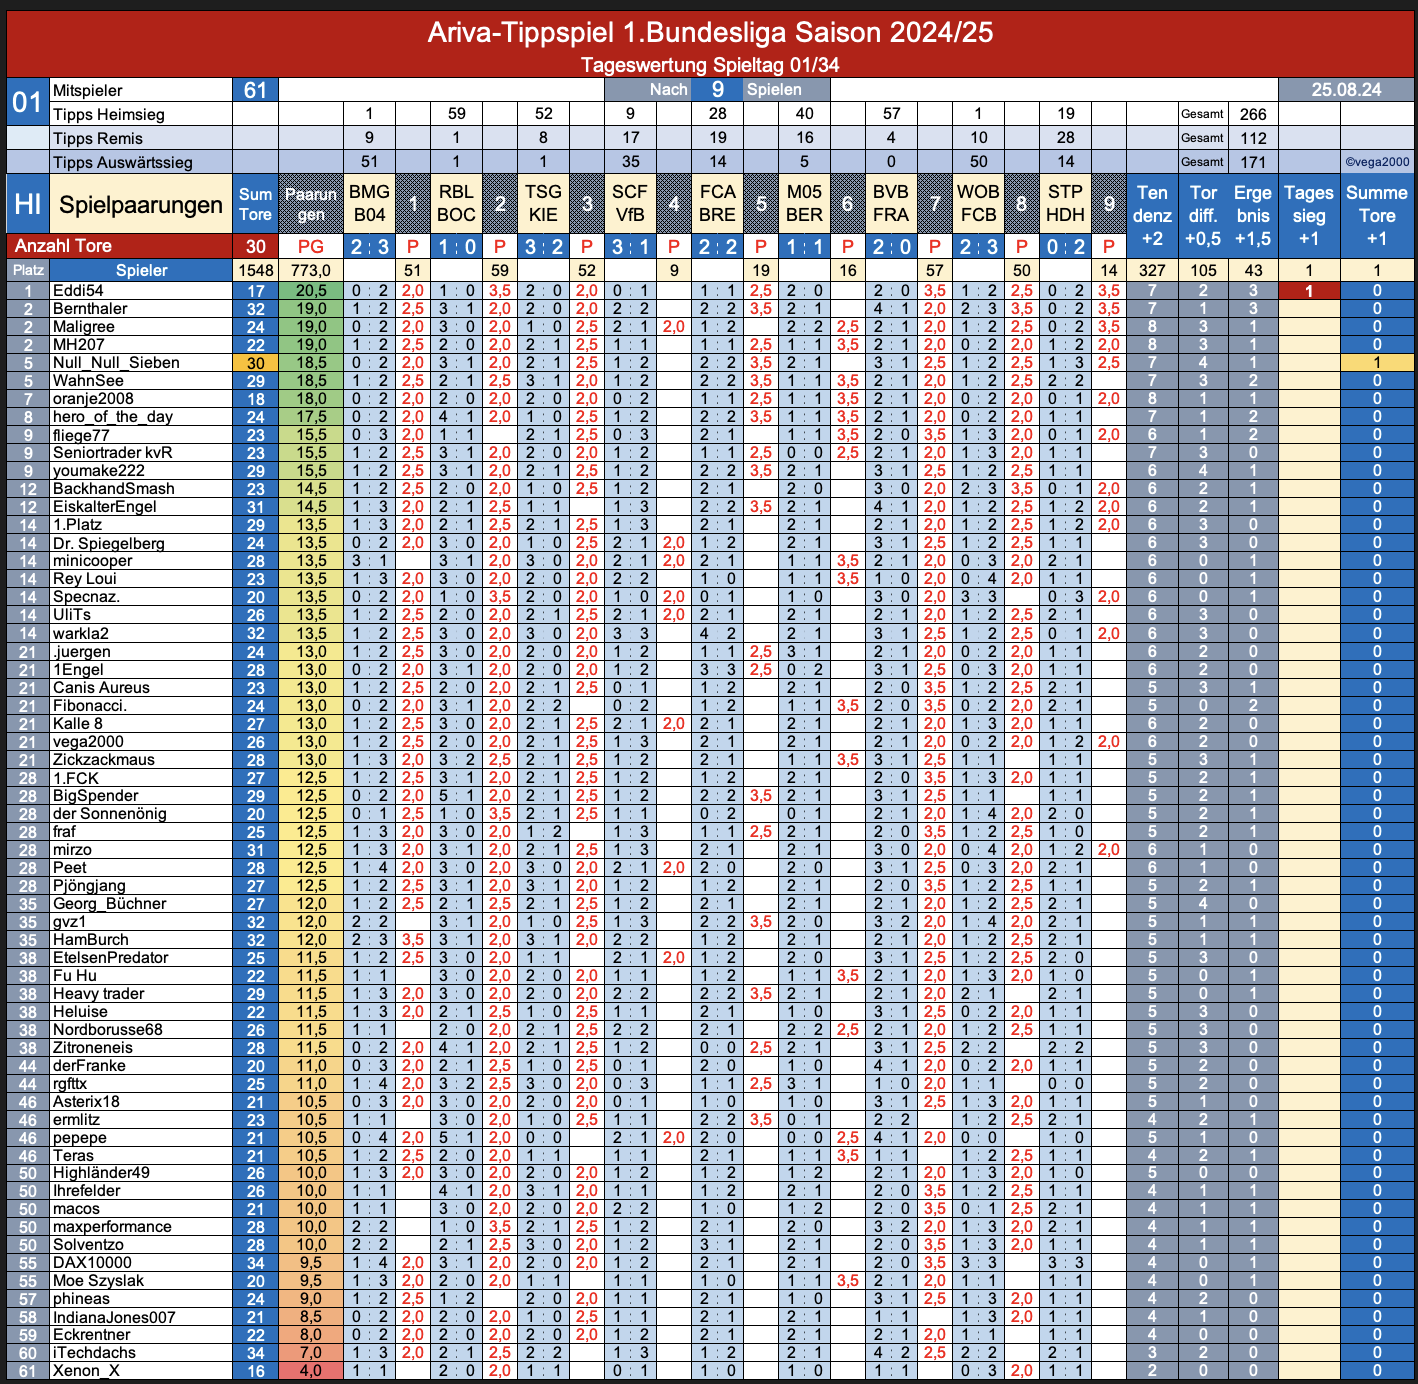1418x1384 pixels.
Task: Click the 'M05 BER' match header
Action: click(804, 204)
